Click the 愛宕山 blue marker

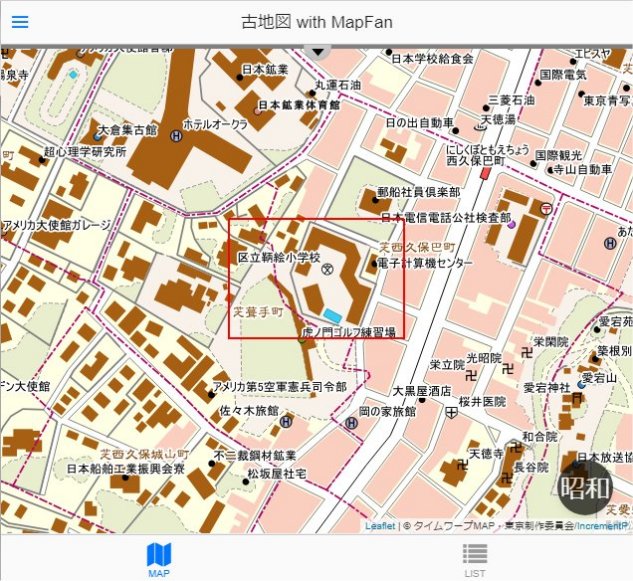pyautogui.click(x=581, y=385)
